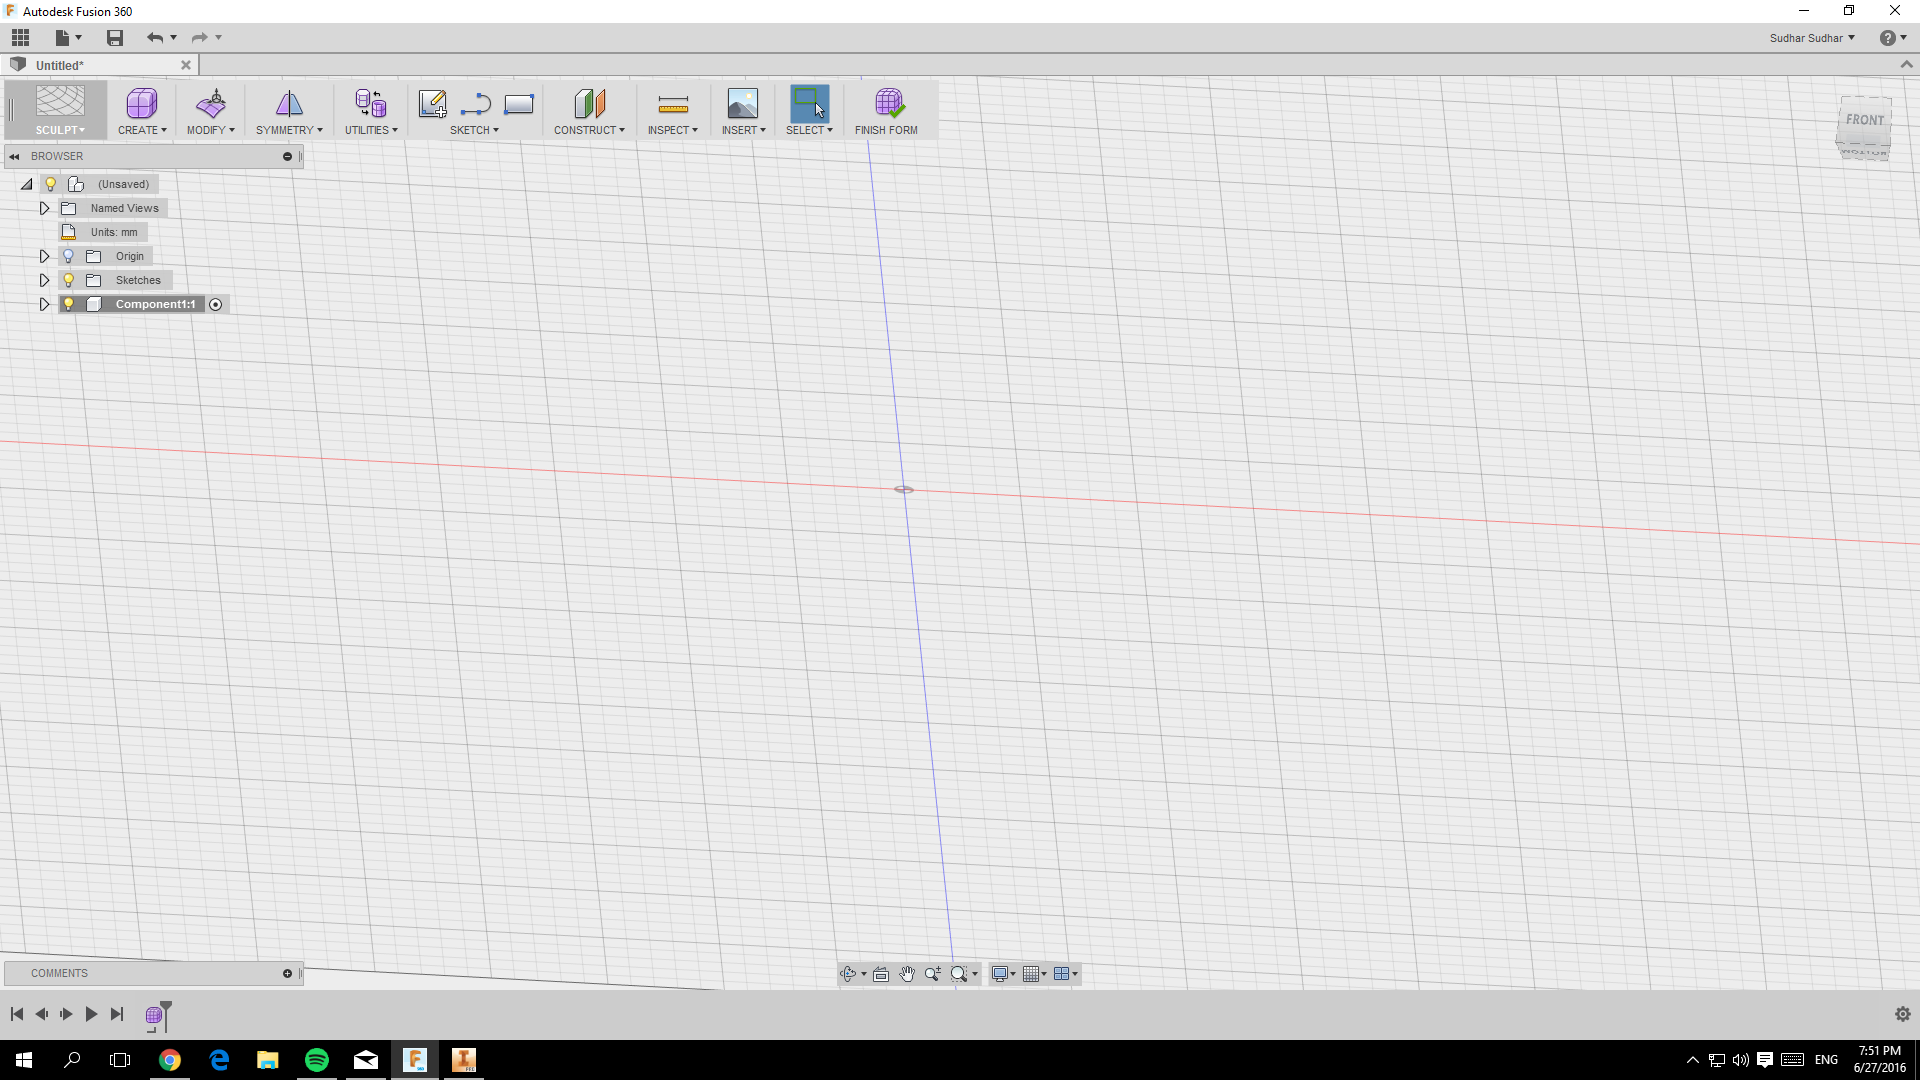This screenshot has height=1080, width=1920.
Task: Click the Inspect measure ruler icon
Action: click(673, 103)
